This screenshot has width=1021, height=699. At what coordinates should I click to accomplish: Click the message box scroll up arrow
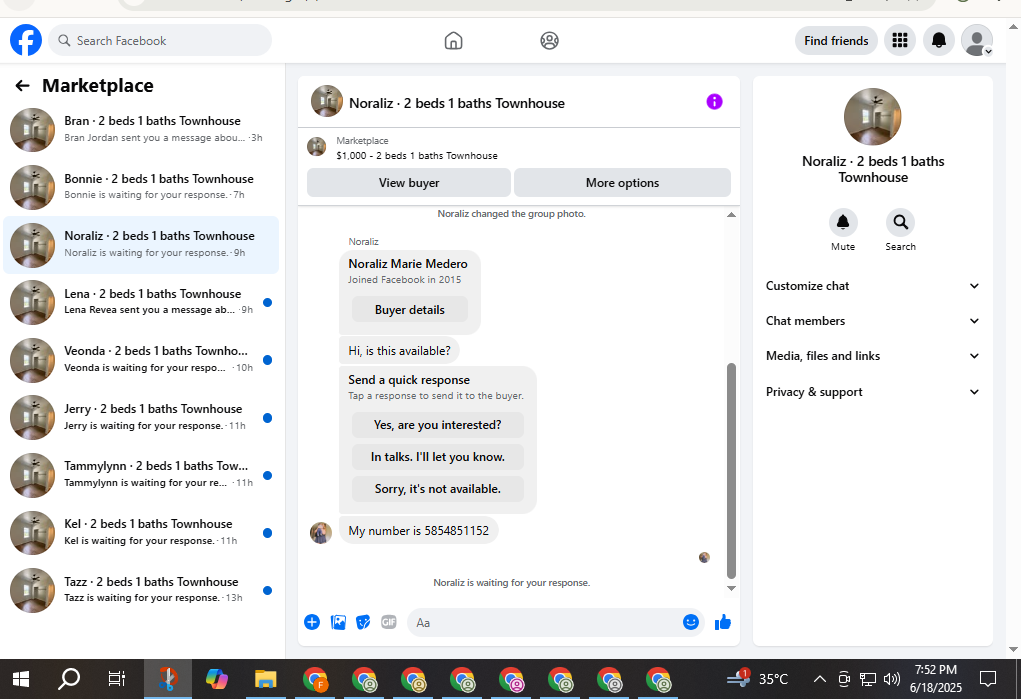[731, 214]
